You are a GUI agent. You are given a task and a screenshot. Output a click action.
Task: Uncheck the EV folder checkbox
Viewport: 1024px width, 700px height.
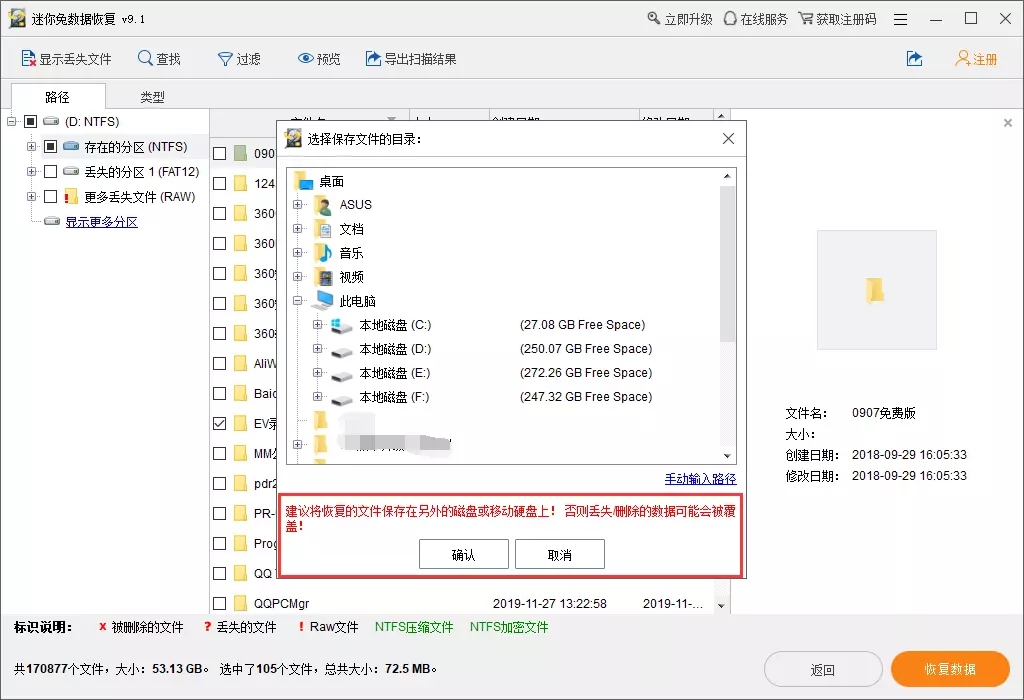(220, 423)
